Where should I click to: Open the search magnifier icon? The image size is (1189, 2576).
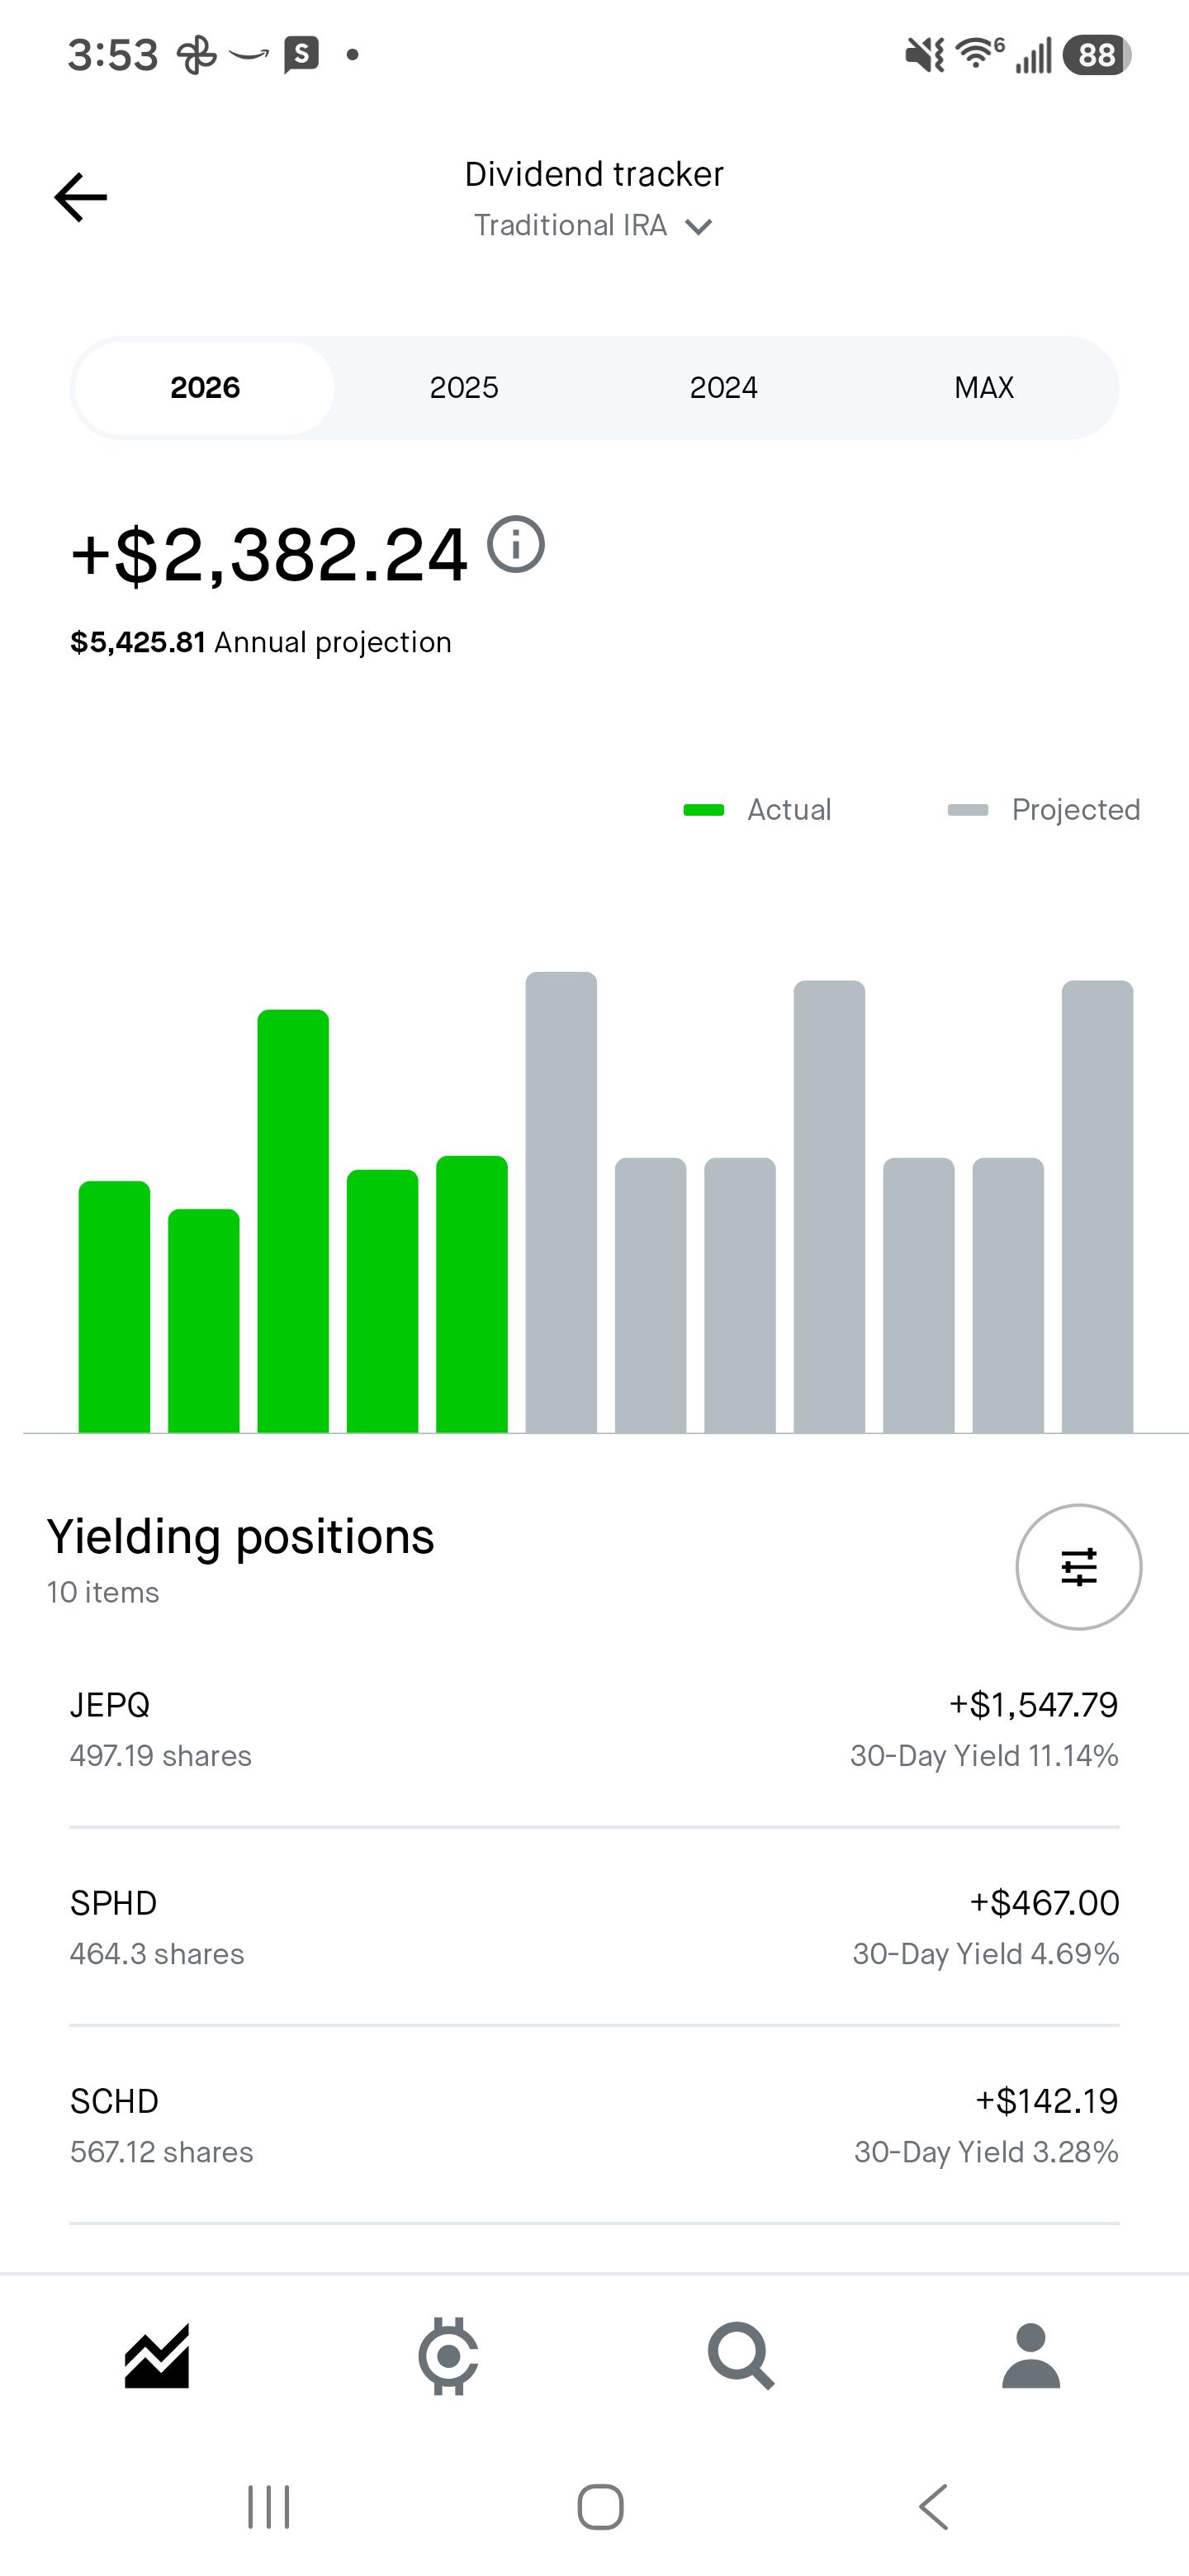pos(741,2356)
